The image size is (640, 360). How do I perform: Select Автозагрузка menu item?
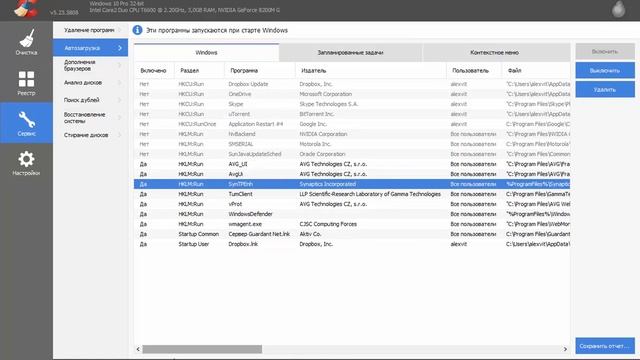91,48
